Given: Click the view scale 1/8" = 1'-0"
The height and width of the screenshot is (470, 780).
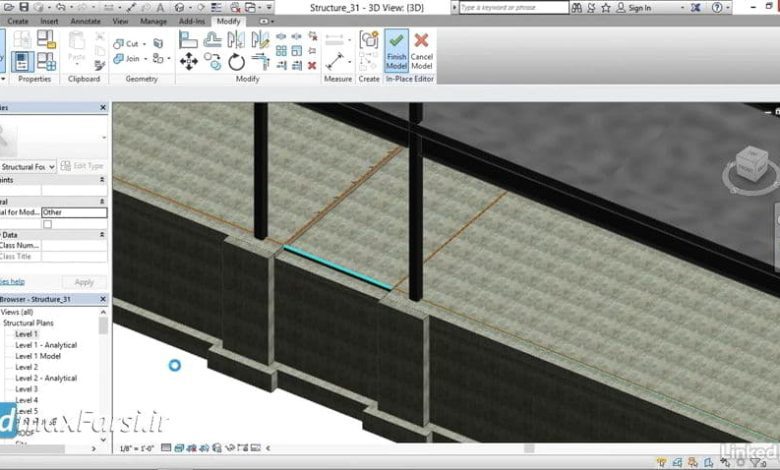Looking at the screenshot, I should pyautogui.click(x=137, y=448).
